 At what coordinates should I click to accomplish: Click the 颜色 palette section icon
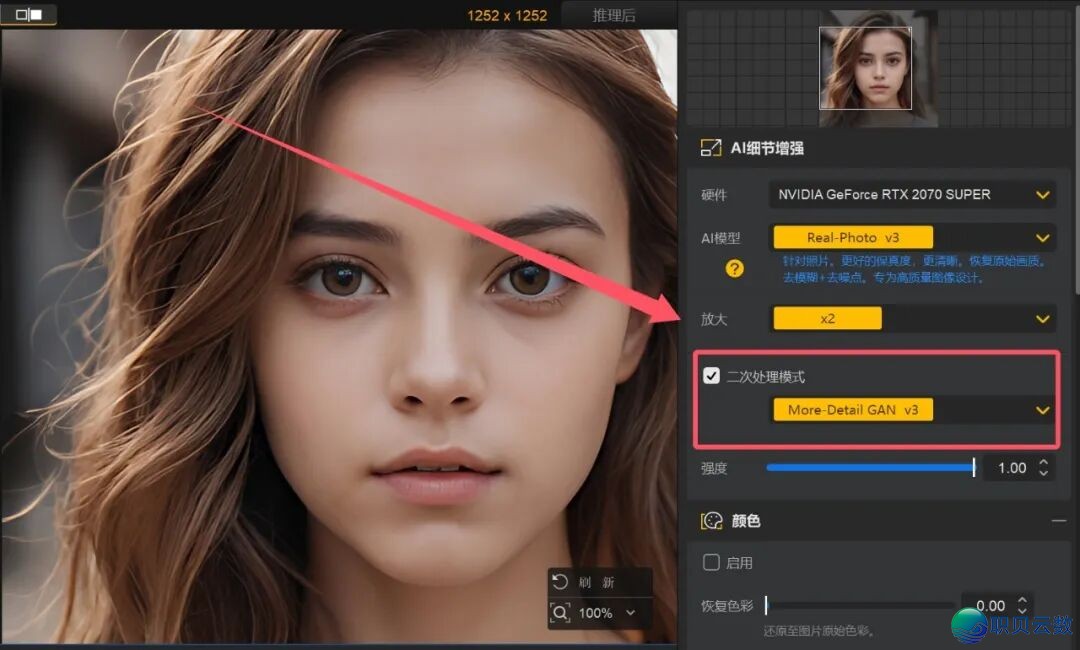[x=712, y=521]
